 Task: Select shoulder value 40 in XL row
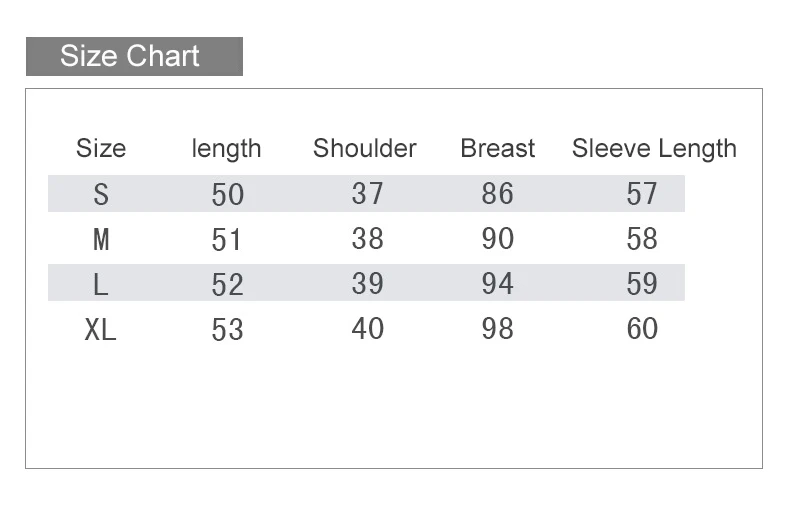tap(367, 329)
